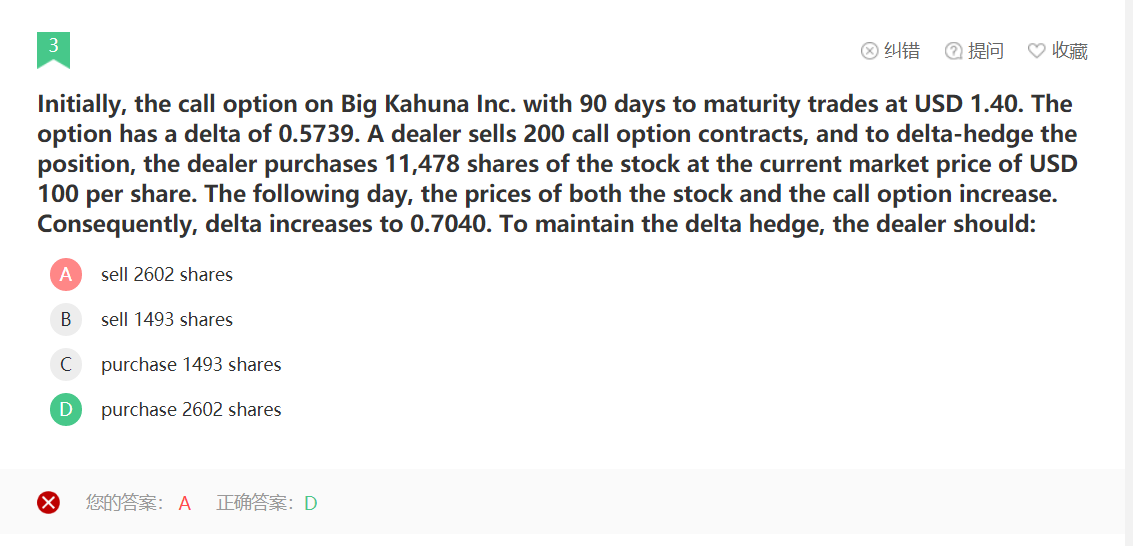Click the answer text 'sell 2602 shares'

(167, 275)
